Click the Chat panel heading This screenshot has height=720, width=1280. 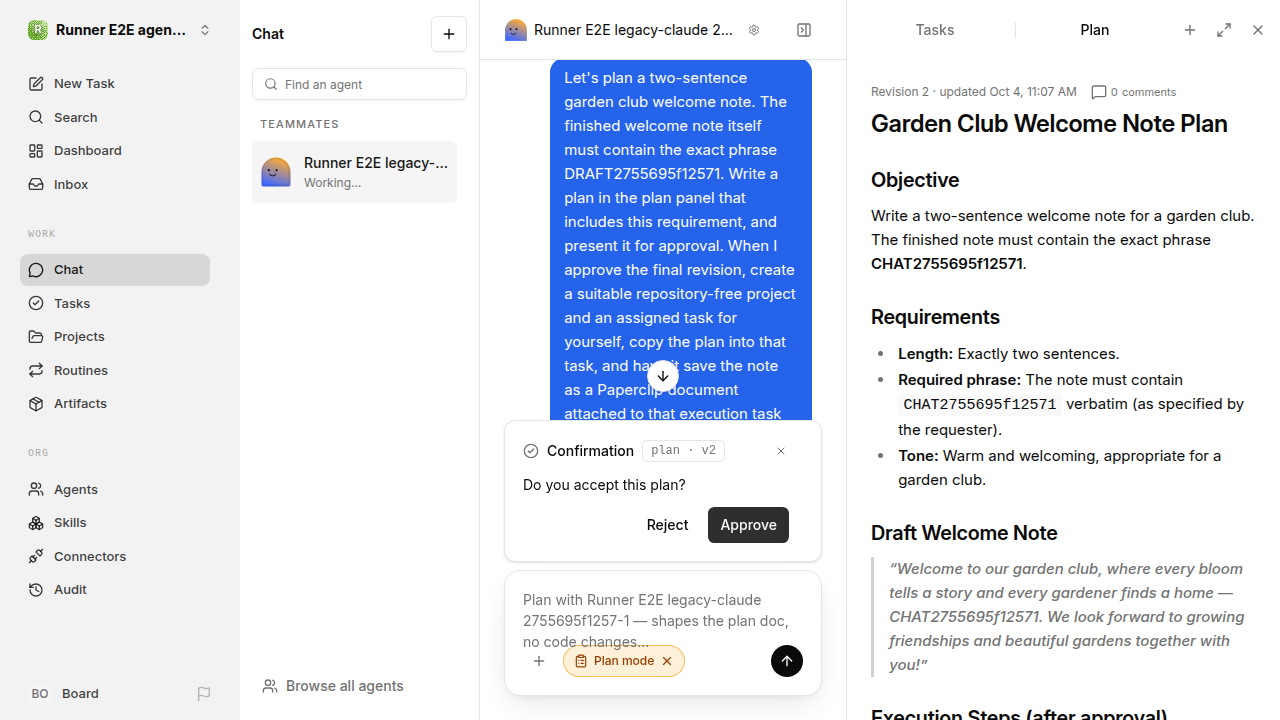(x=268, y=34)
